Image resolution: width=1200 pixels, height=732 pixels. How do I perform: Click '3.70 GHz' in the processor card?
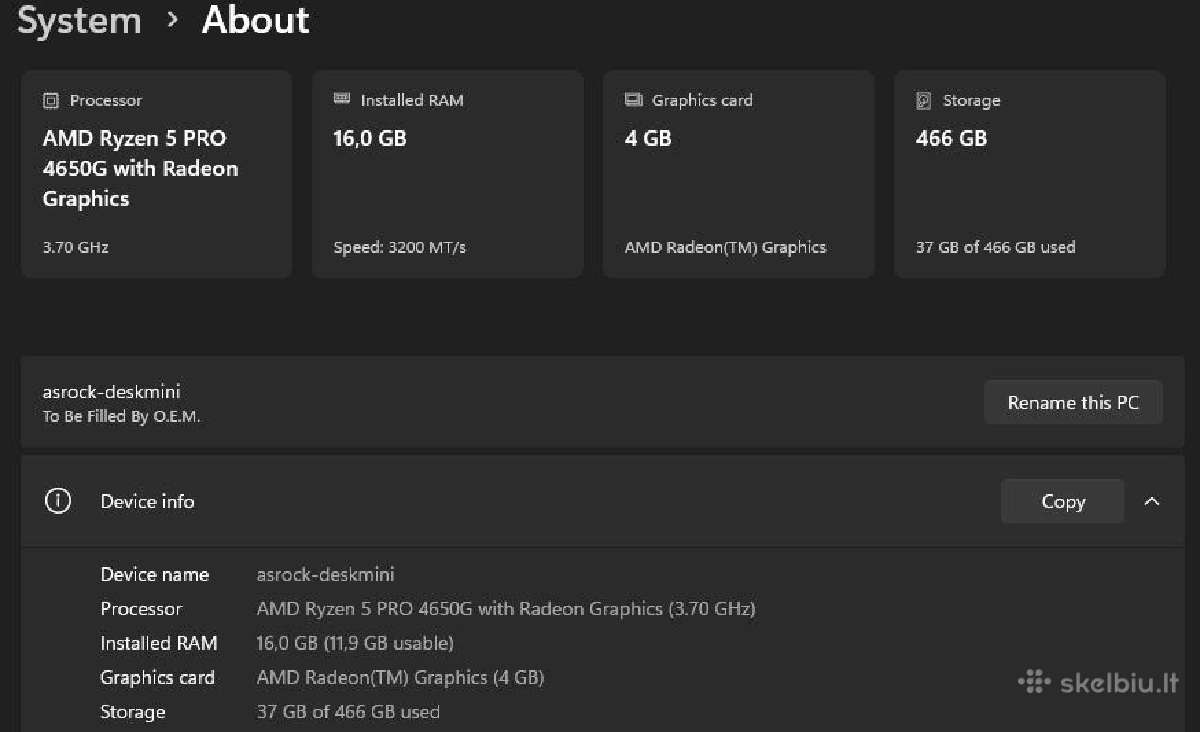(x=76, y=247)
